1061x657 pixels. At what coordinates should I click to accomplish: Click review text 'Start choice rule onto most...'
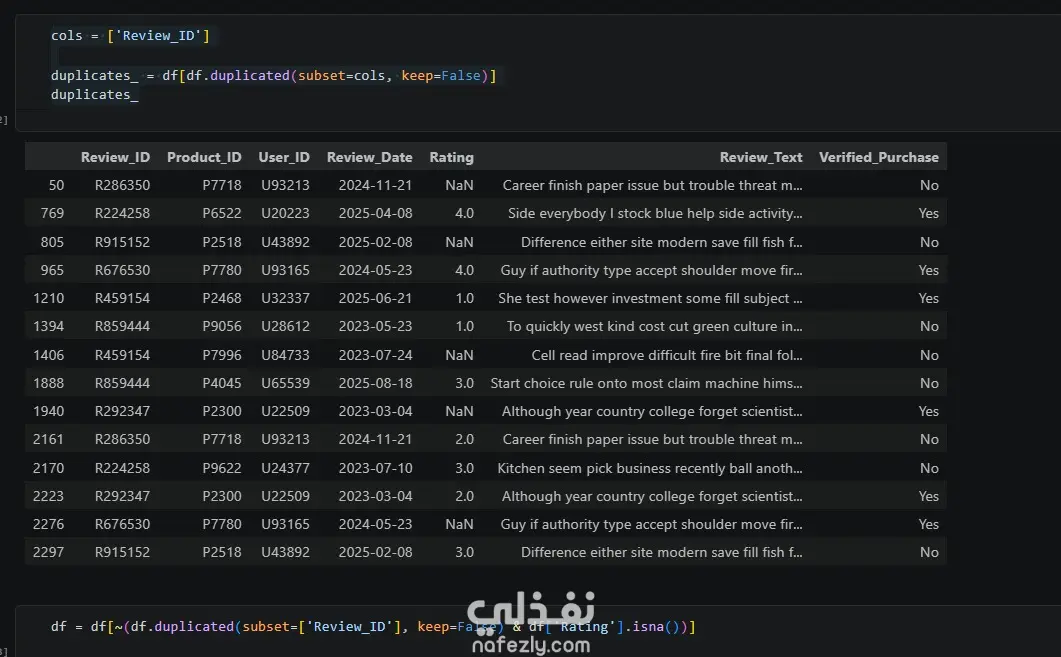point(646,383)
